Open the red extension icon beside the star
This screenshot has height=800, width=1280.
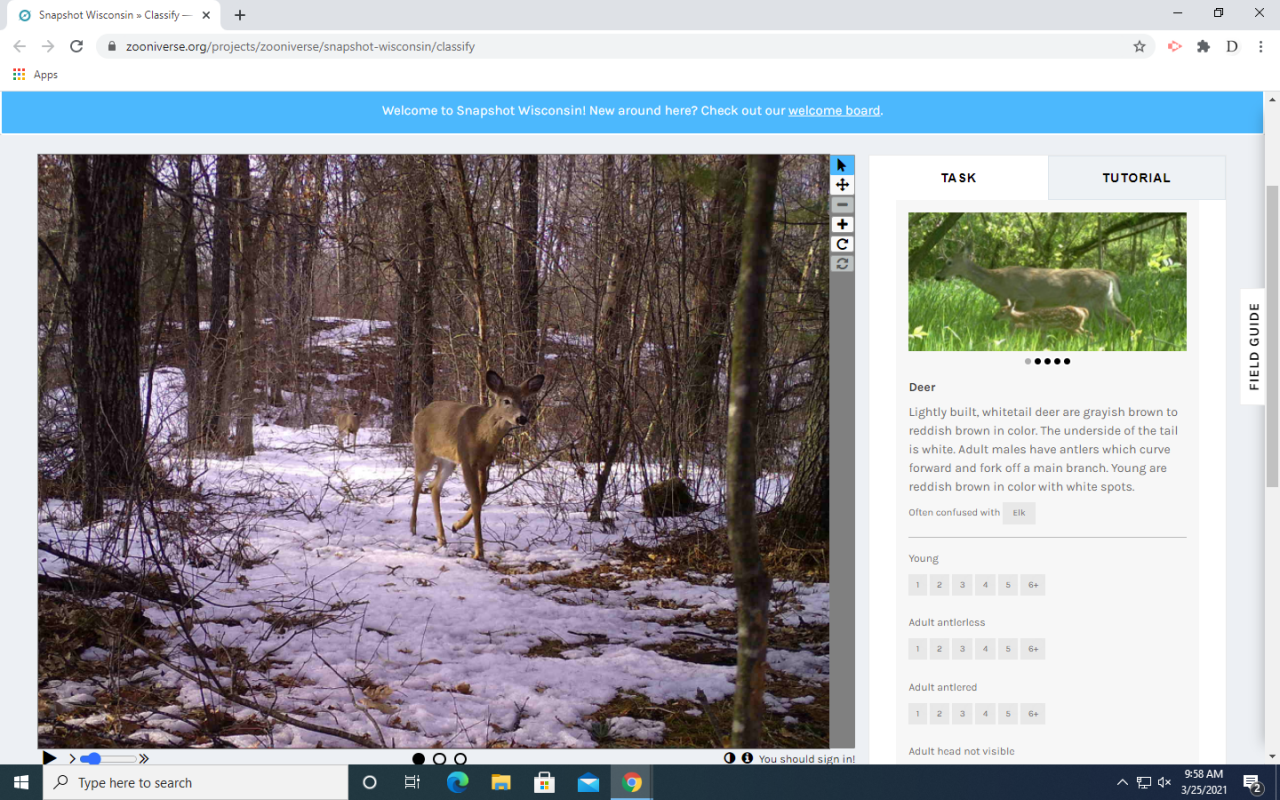(x=1175, y=46)
